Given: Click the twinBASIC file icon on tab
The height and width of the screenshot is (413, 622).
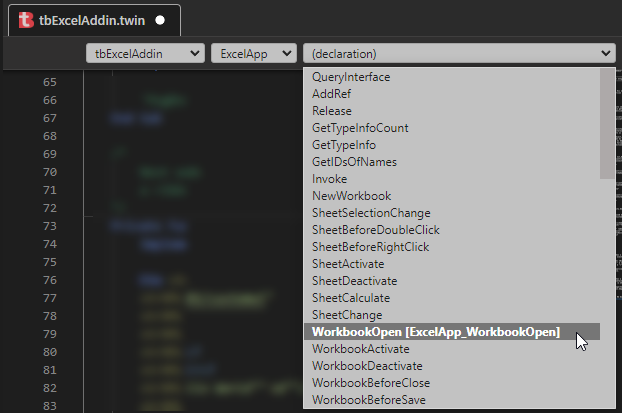Looking at the screenshot, I should 26,20.
